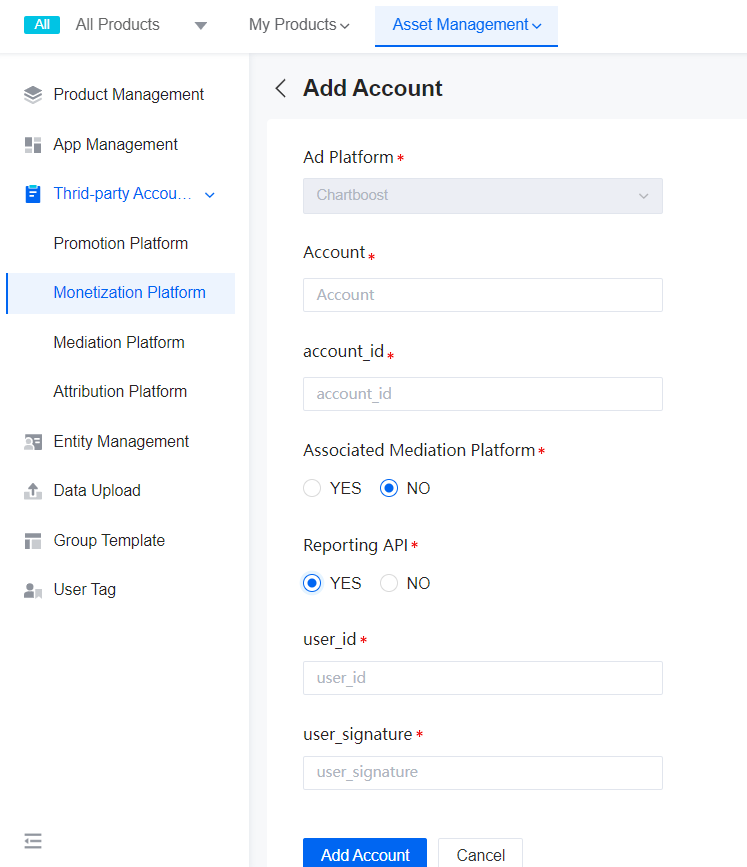Click the Thrid-party Accounts icon in sidebar
This screenshot has height=867, width=747.
pyautogui.click(x=31, y=193)
